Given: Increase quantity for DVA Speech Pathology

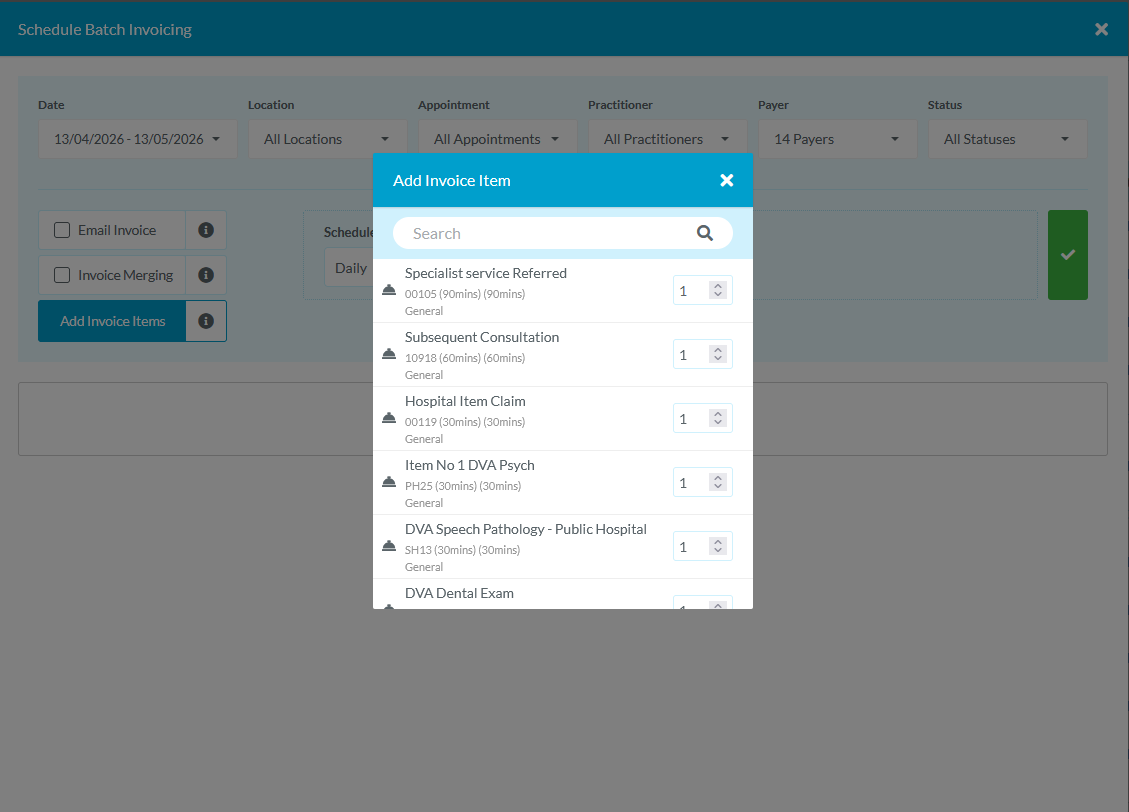Looking at the screenshot, I should [x=718, y=542].
